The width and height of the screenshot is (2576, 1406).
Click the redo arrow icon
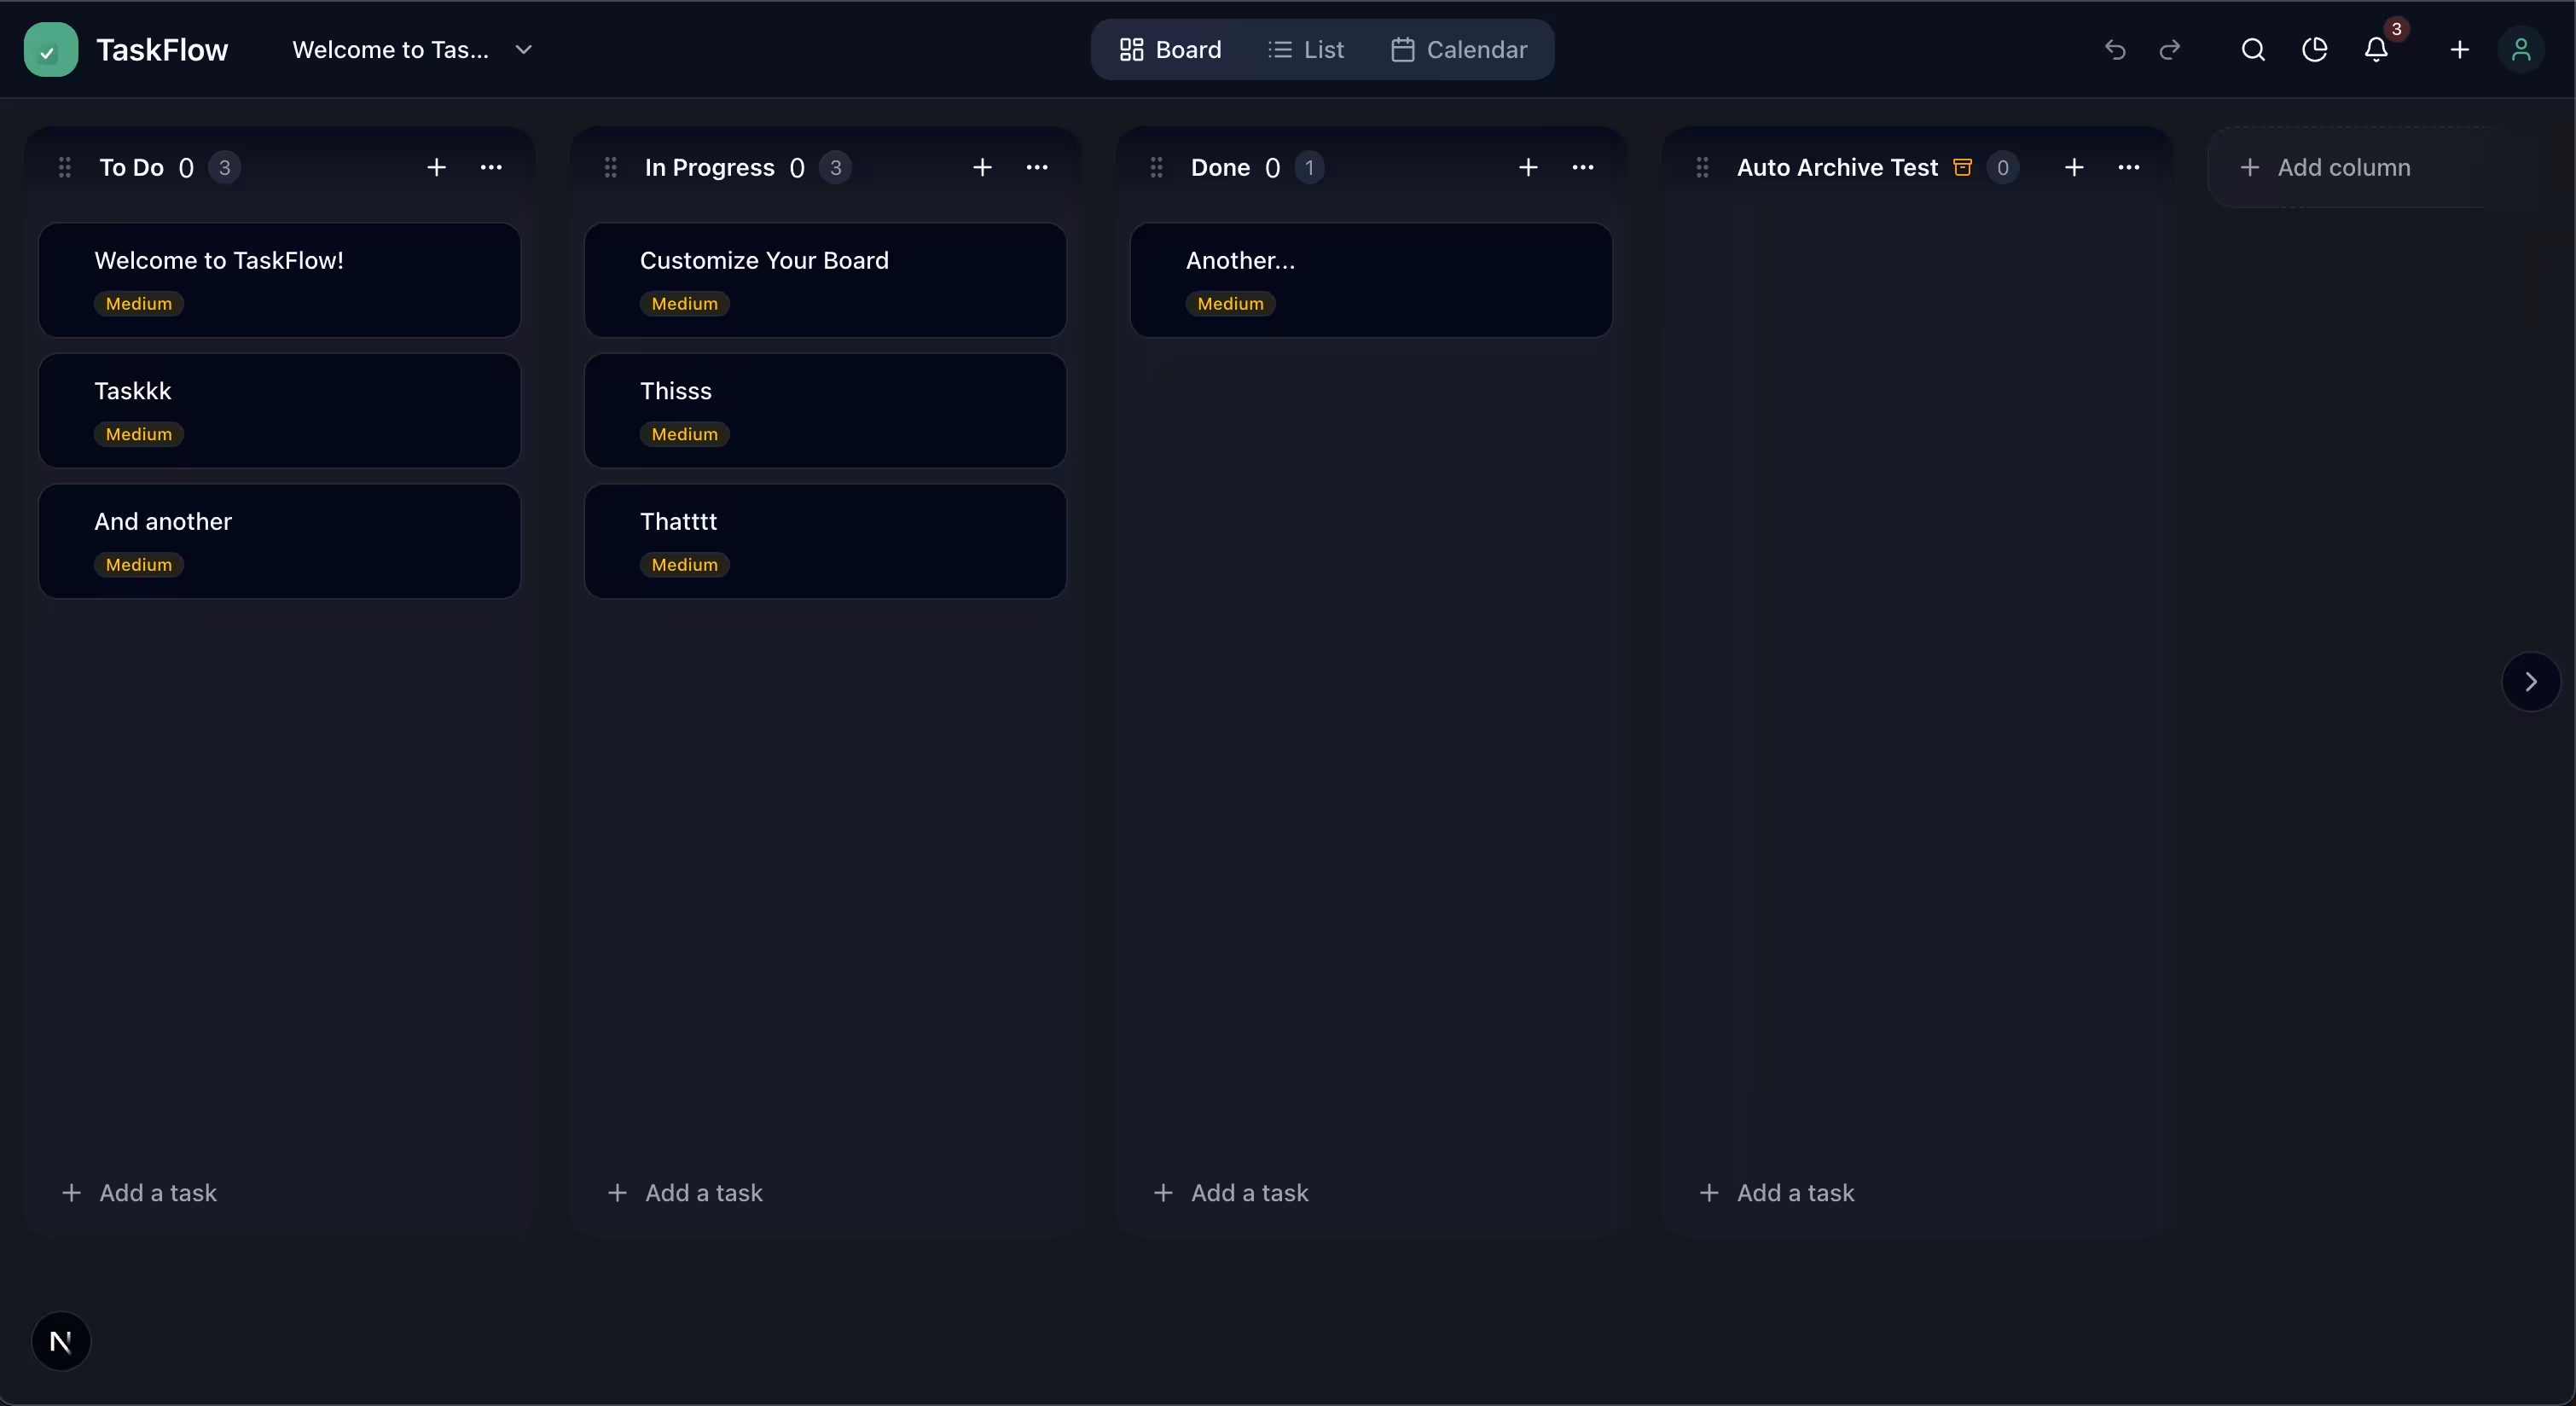point(2171,49)
